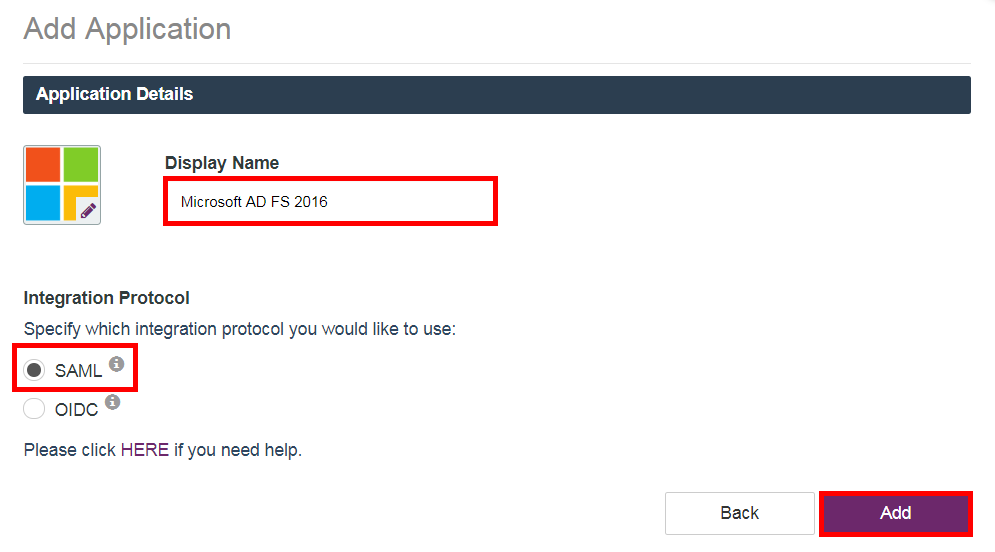The height and width of the screenshot is (552, 995).
Task: Select the SAML radio button
Action: coord(35,371)
